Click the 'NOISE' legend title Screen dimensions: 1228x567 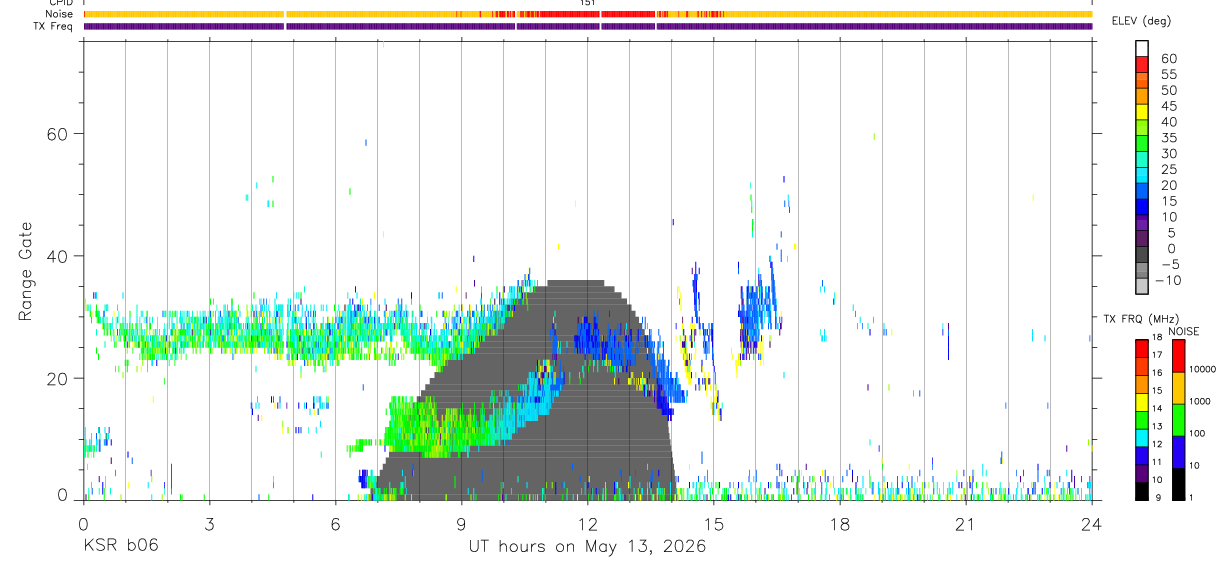coord(1183,331)
